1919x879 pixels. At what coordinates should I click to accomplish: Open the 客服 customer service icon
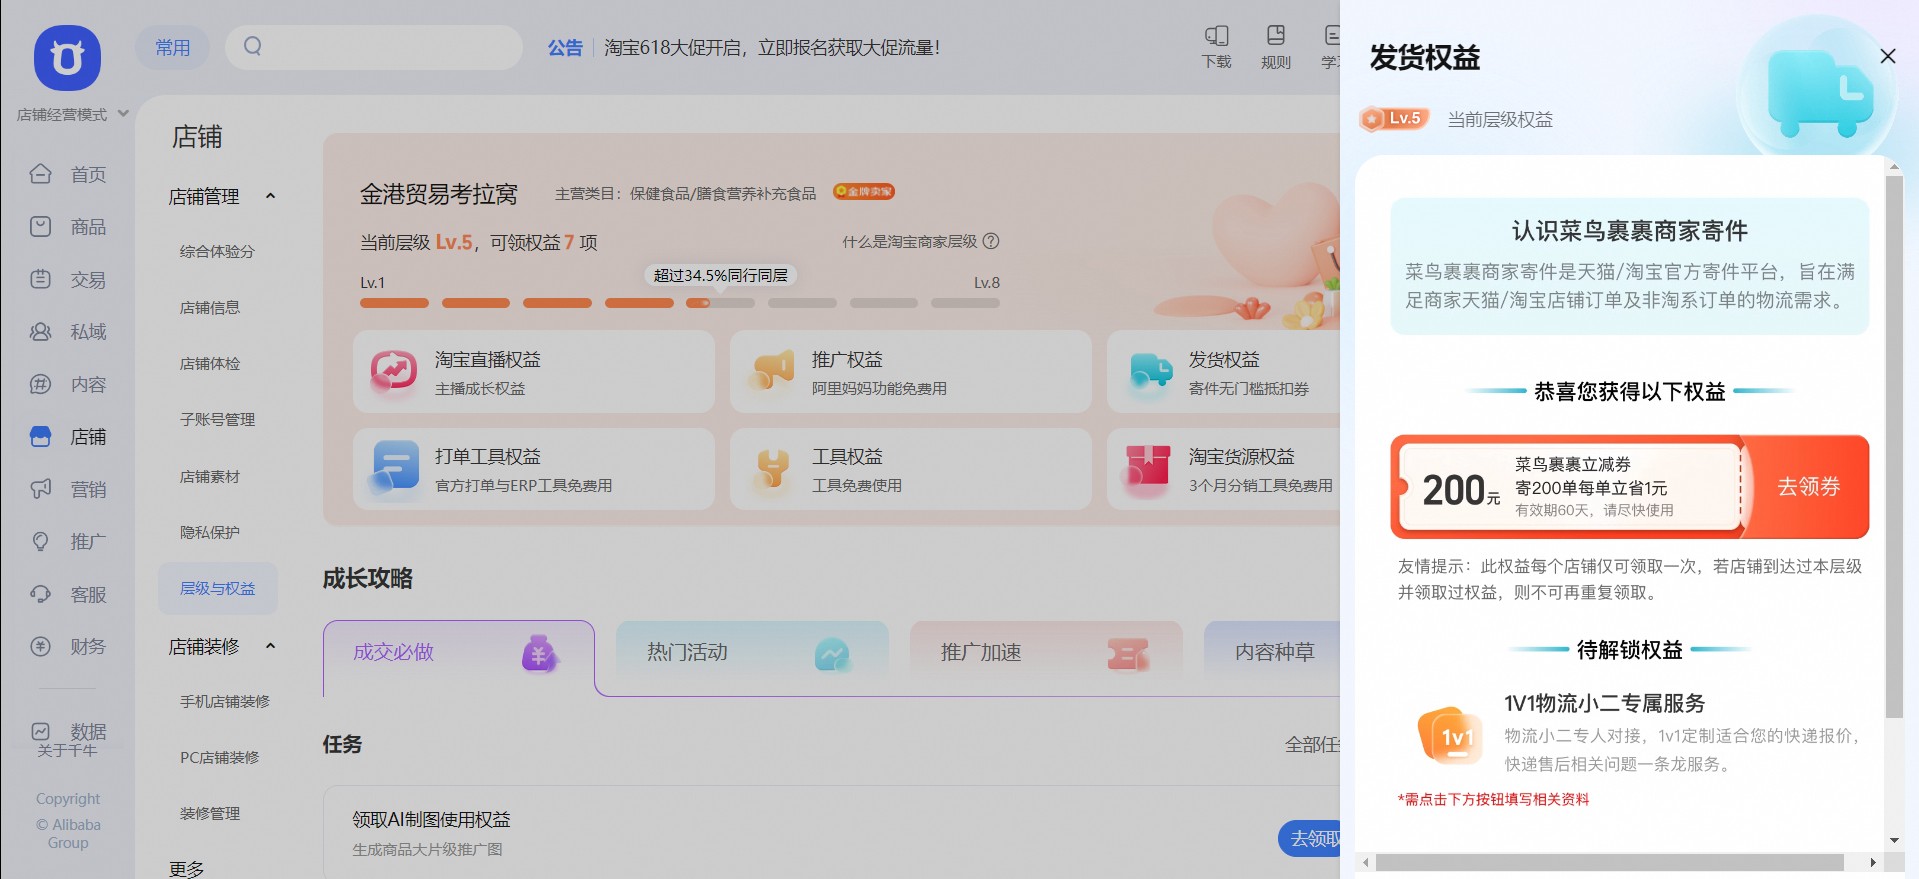point(41,594)
